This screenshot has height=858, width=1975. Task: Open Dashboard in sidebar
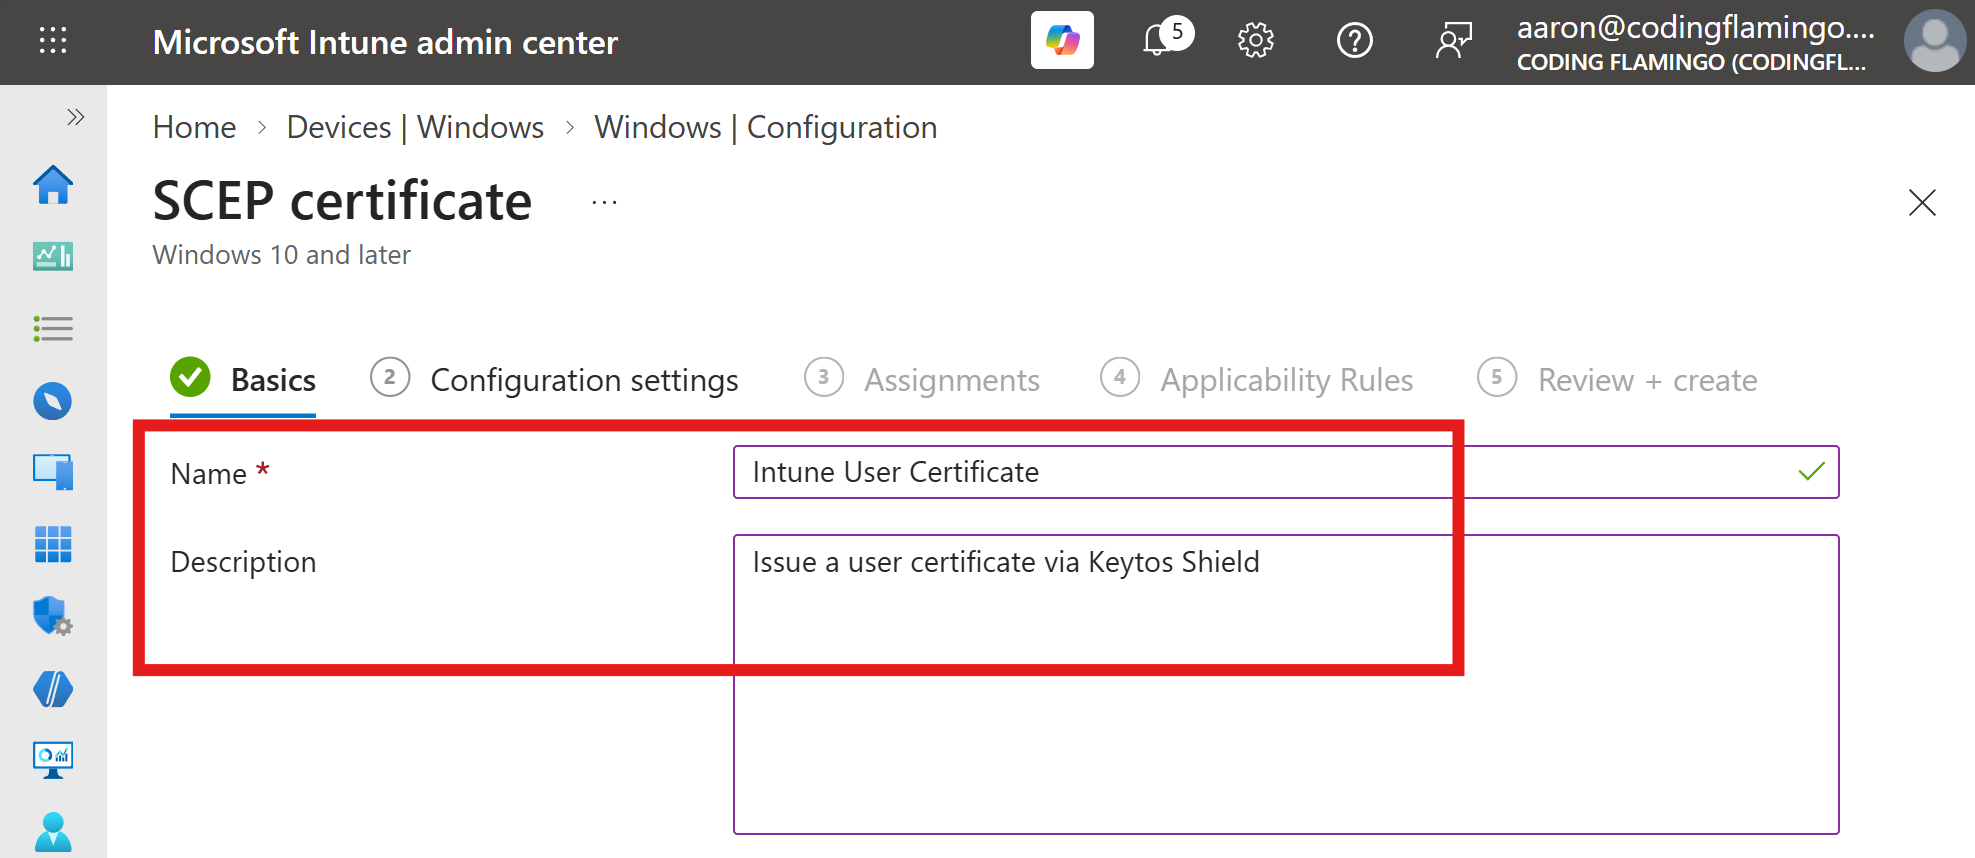click(53, 257)
